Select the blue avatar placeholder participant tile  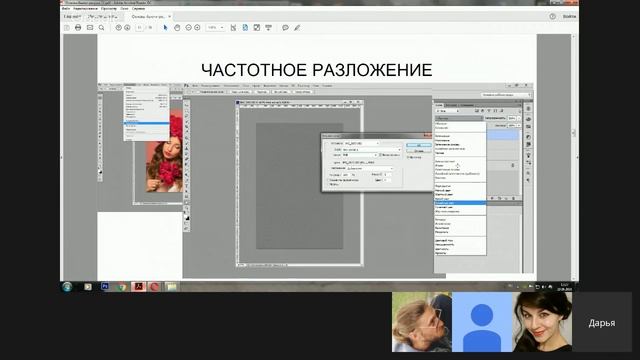pyautogui.click(x=482, y=322)
